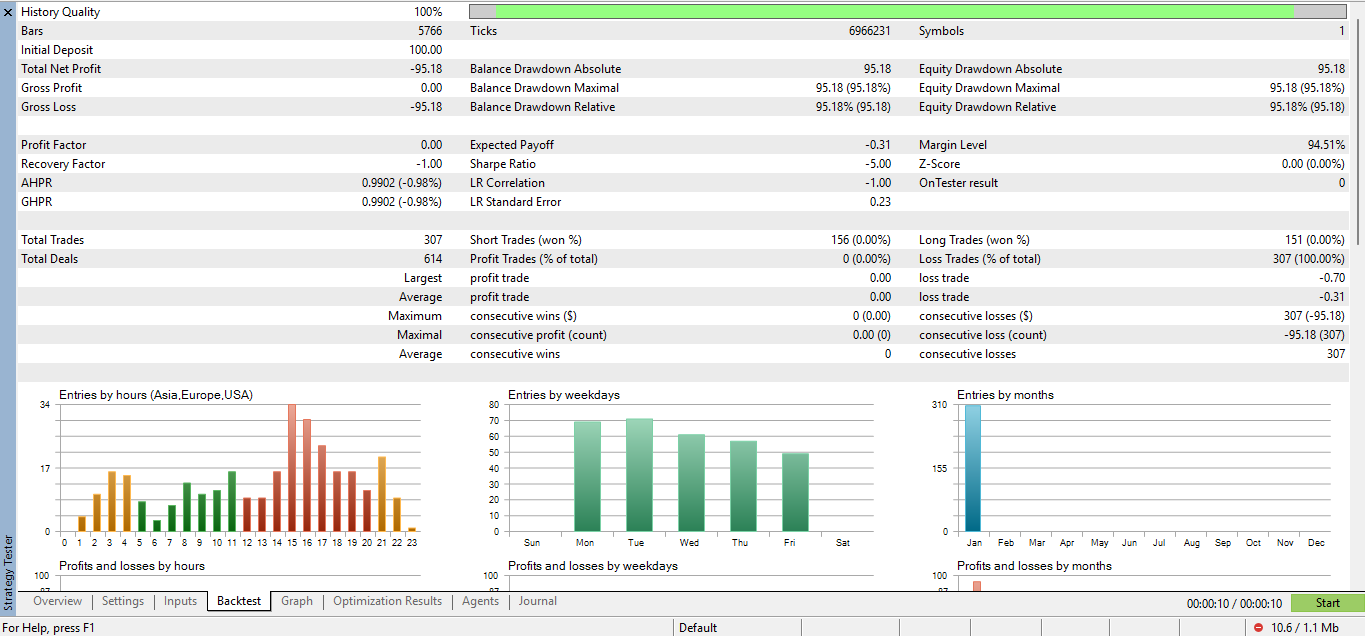Viewport: 1365px width, 636px height.
Task: Open the Default profile selector
Action: point(736,627)
